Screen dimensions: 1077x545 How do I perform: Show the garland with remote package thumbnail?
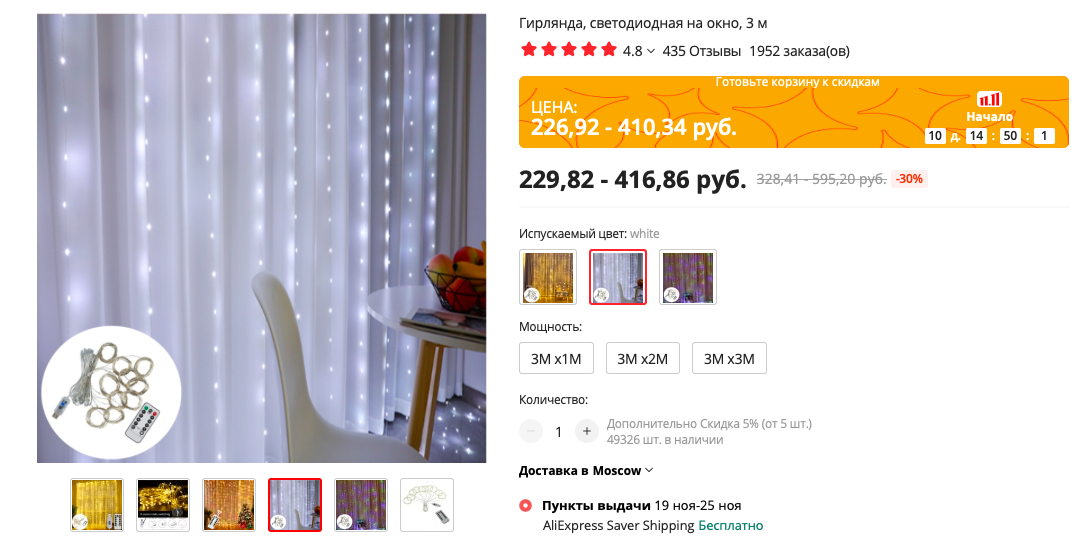coord(427,505)
